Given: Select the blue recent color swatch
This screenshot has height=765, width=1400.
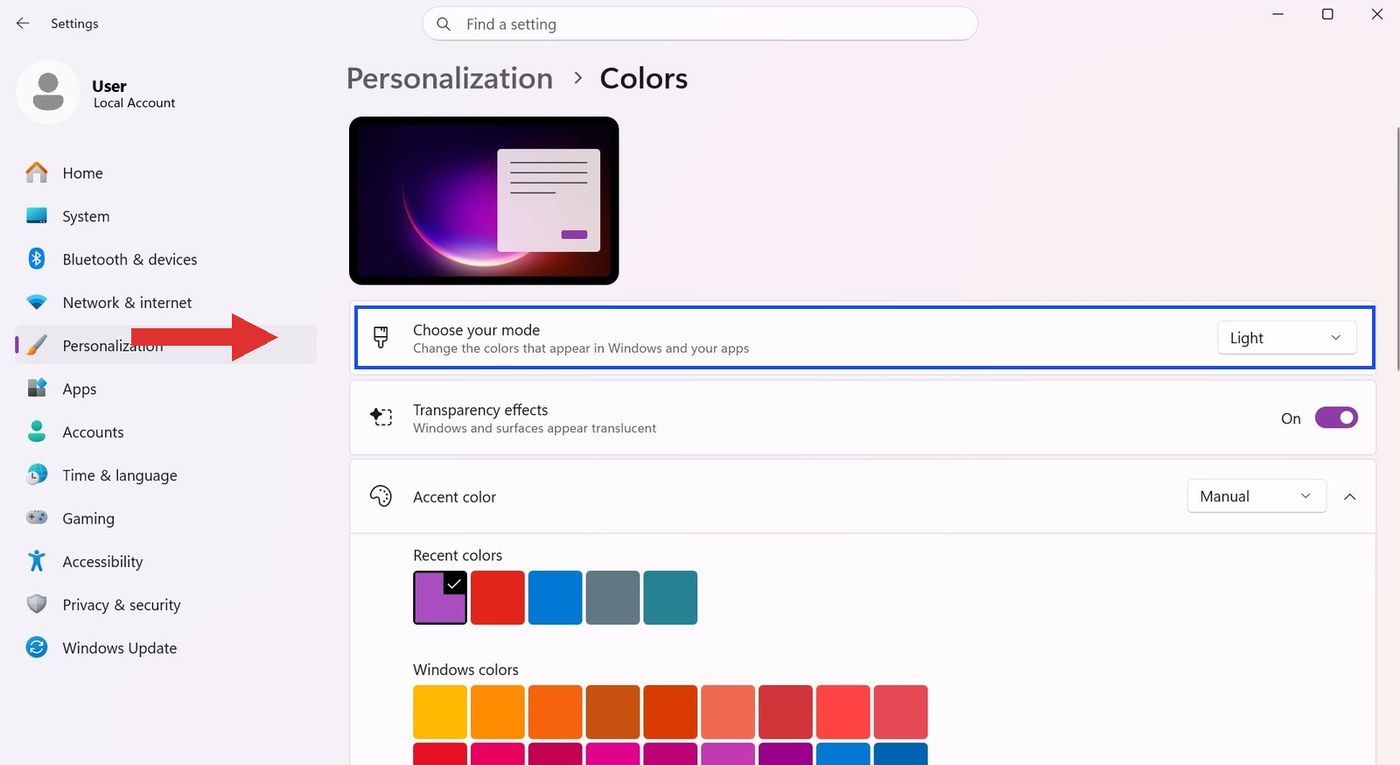Looking at the screenshot, I should (x=555, y=598).
